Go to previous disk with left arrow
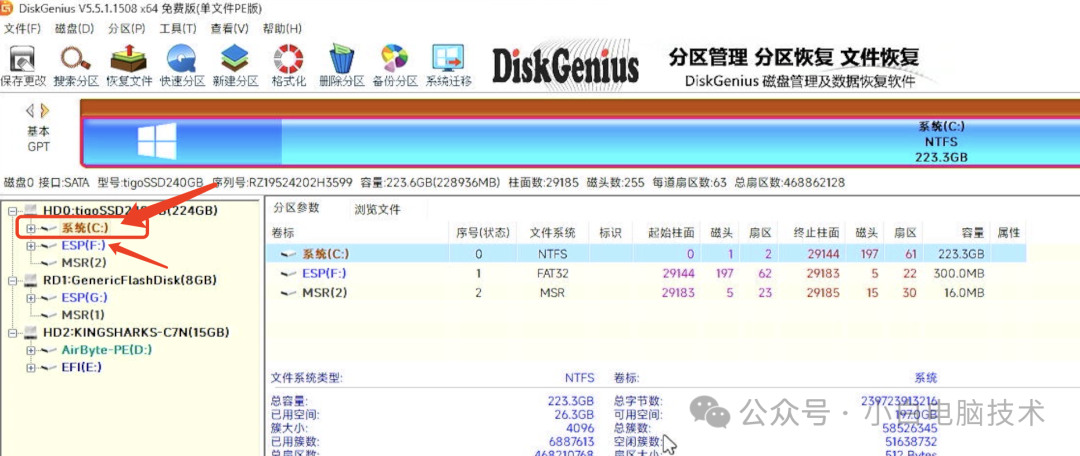The image size is (1080, 456). [x=30, y=110]
